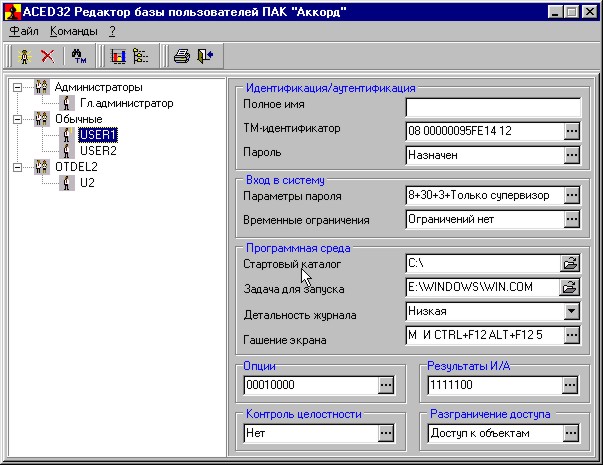Viewport: 603px width, 465px height.
Task: Click the value 8+30+3+Только супервизор
Action: pyautogui.click(x=478, y=195)
